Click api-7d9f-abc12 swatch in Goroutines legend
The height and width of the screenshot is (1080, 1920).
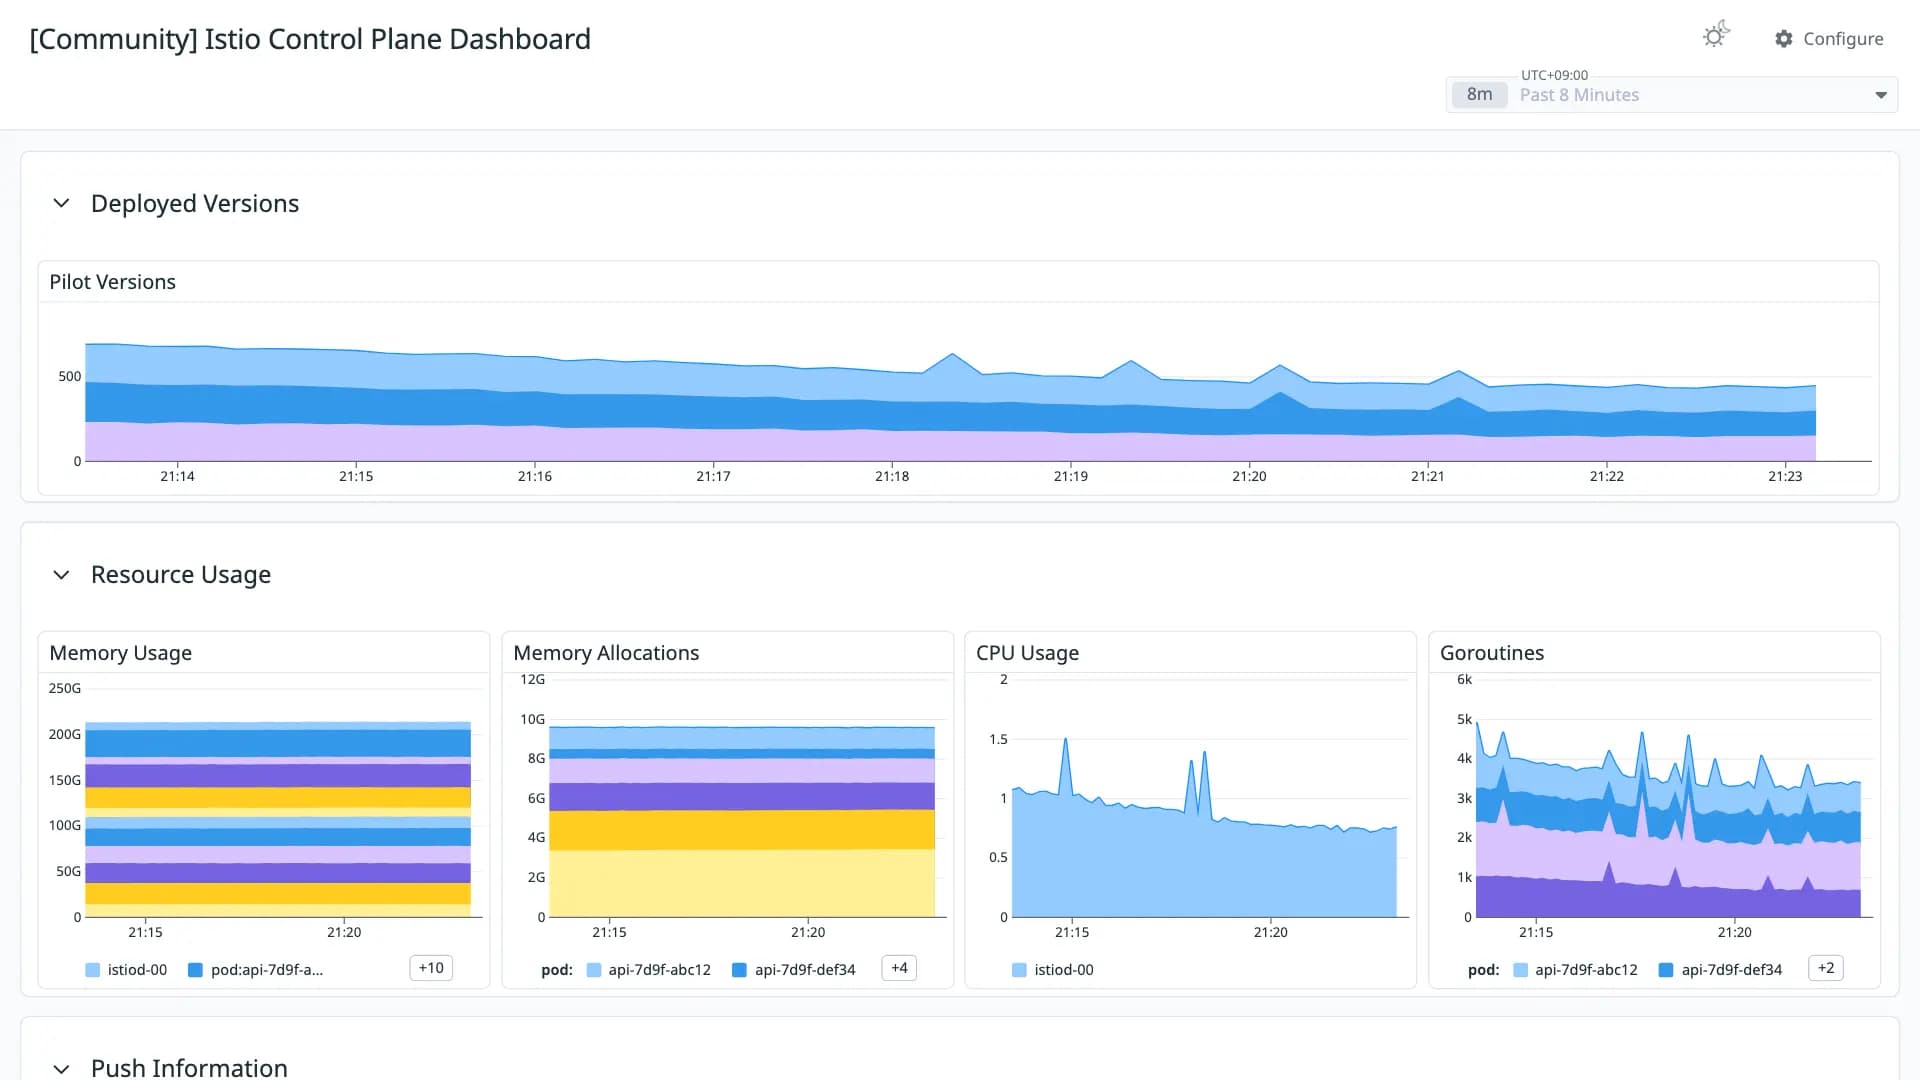[1521, 970]
